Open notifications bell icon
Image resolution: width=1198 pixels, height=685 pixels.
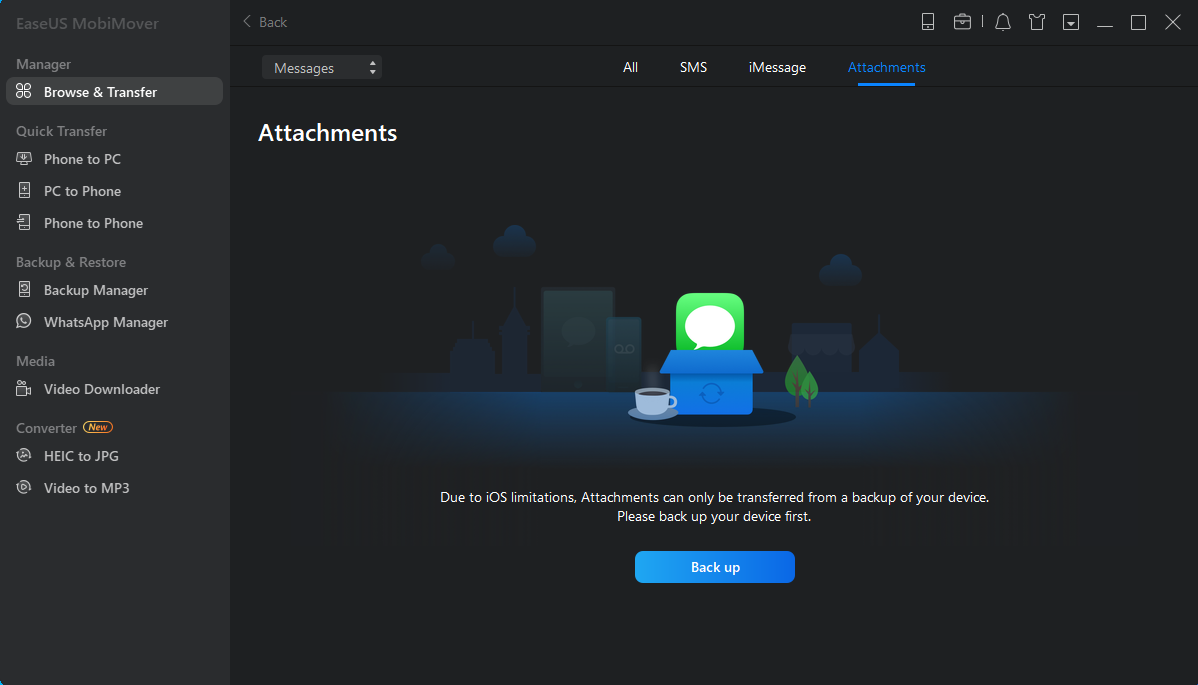(1002, 22)
